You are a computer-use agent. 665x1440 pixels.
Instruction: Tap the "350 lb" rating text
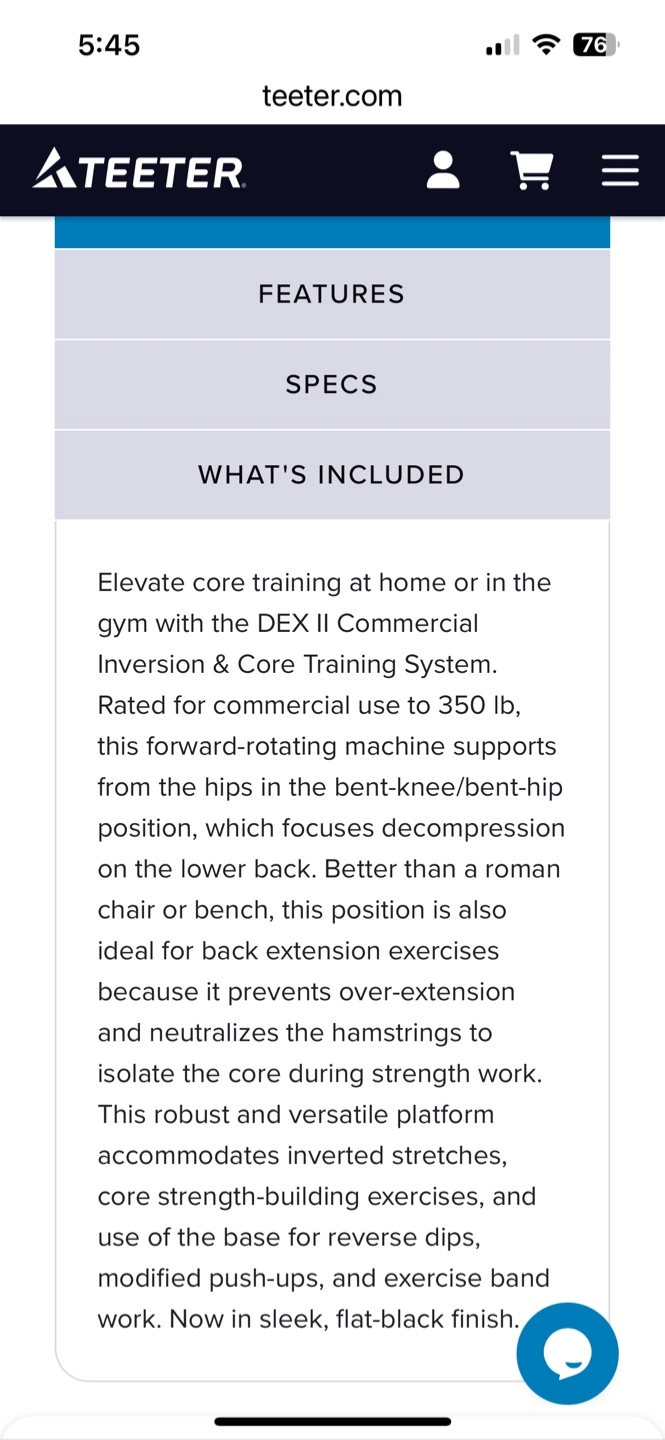click(478, 705)
